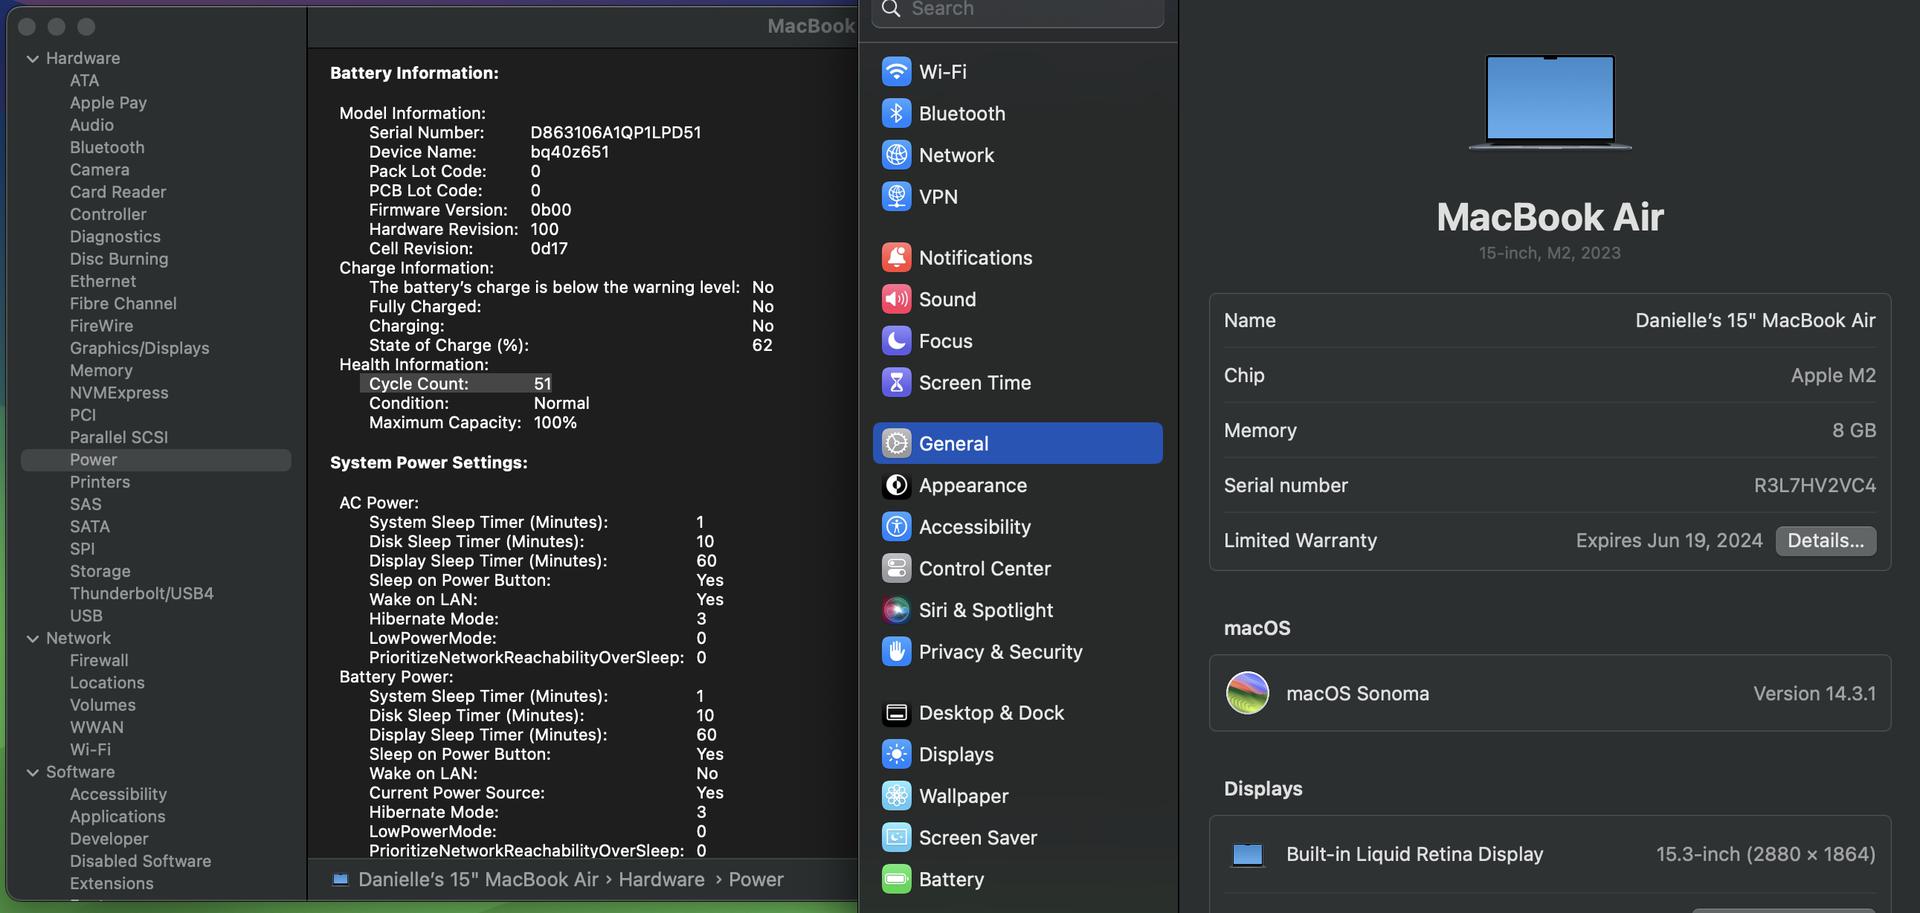Open Bluetooth icon in System Settings

tap(896, 114)
